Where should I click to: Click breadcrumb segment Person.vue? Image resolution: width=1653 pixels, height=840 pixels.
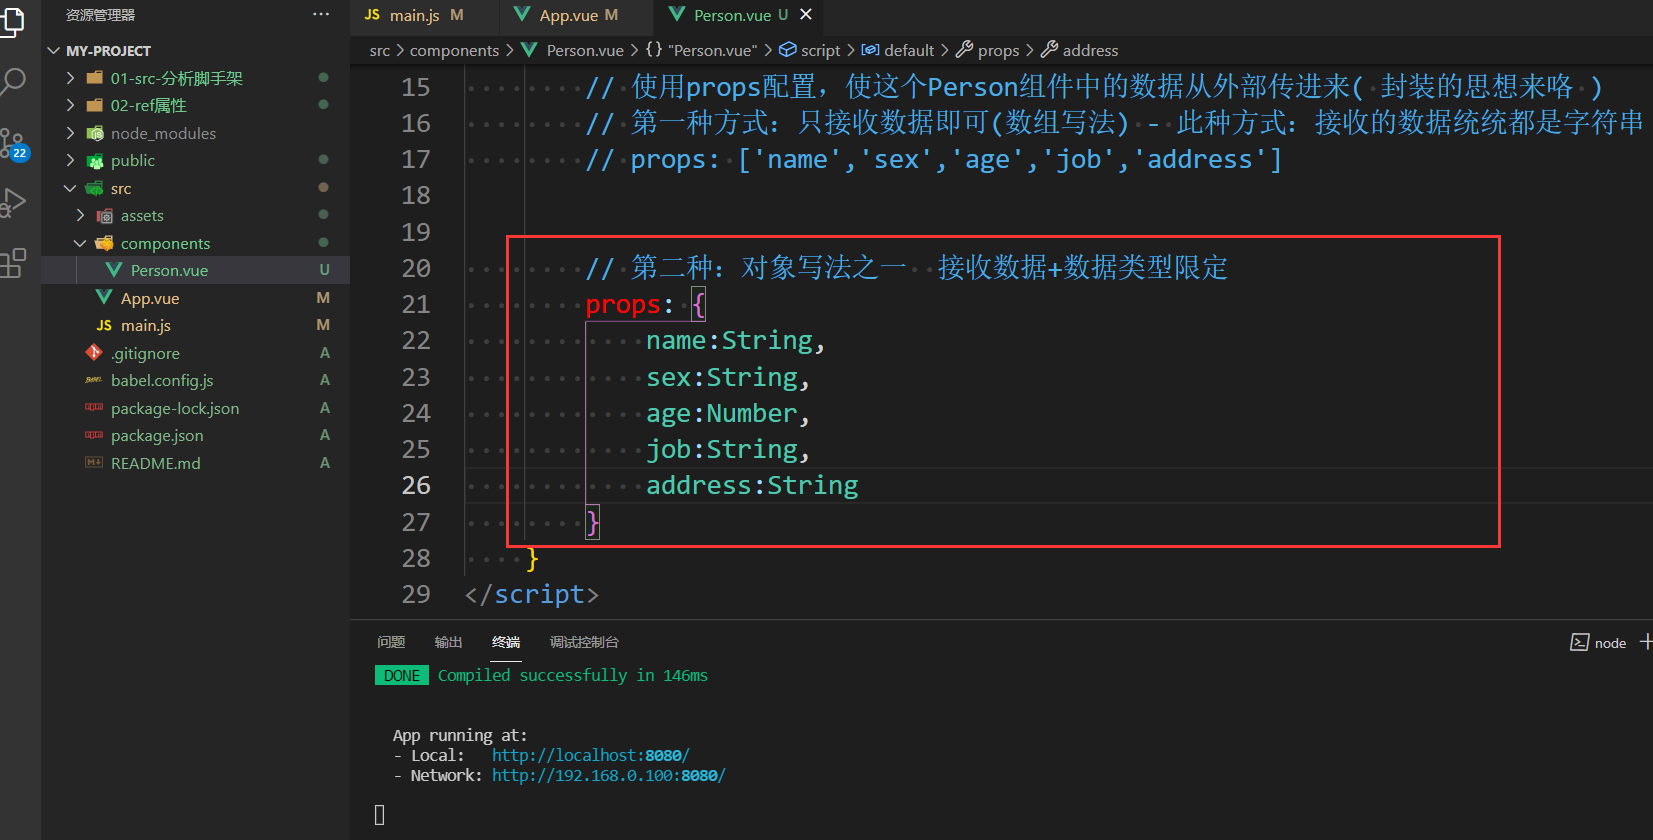pyautogui.click(x=585, y=50)
